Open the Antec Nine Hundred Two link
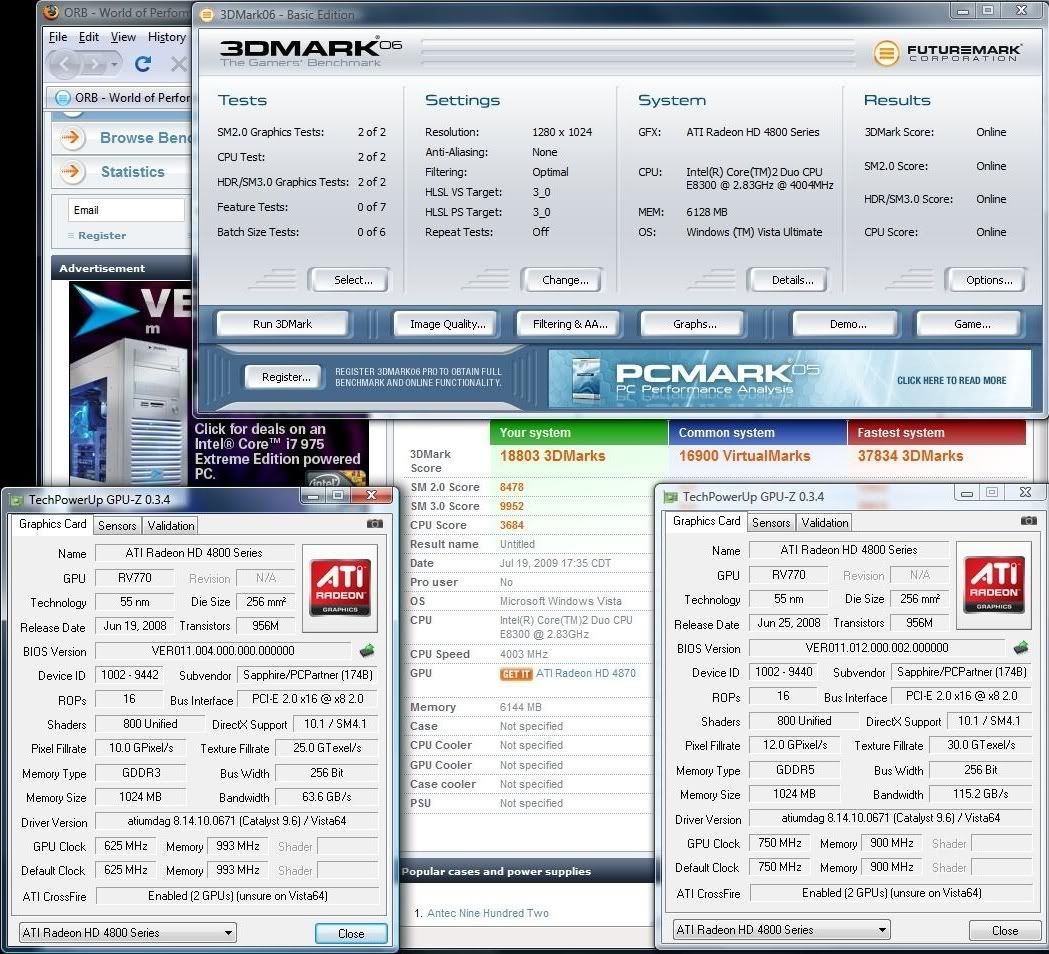 [488, 913]
